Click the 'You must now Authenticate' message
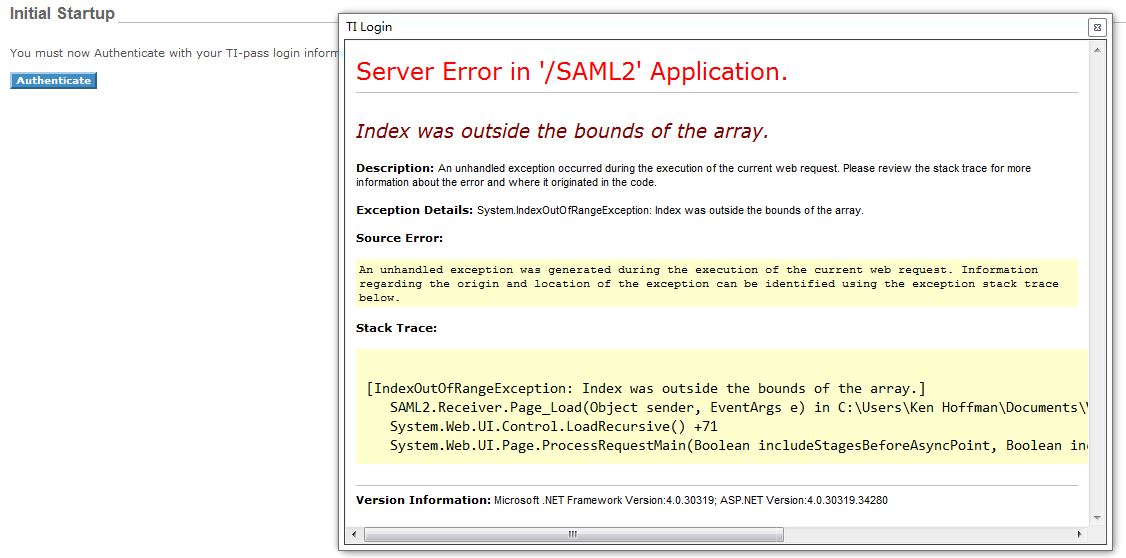 click(x=174, y=53)
